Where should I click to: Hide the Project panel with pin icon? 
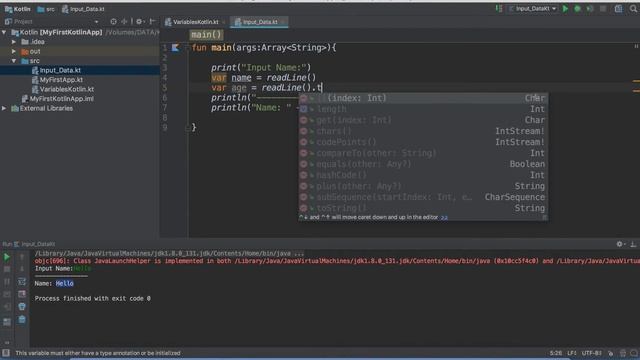[x=152, y=22]
